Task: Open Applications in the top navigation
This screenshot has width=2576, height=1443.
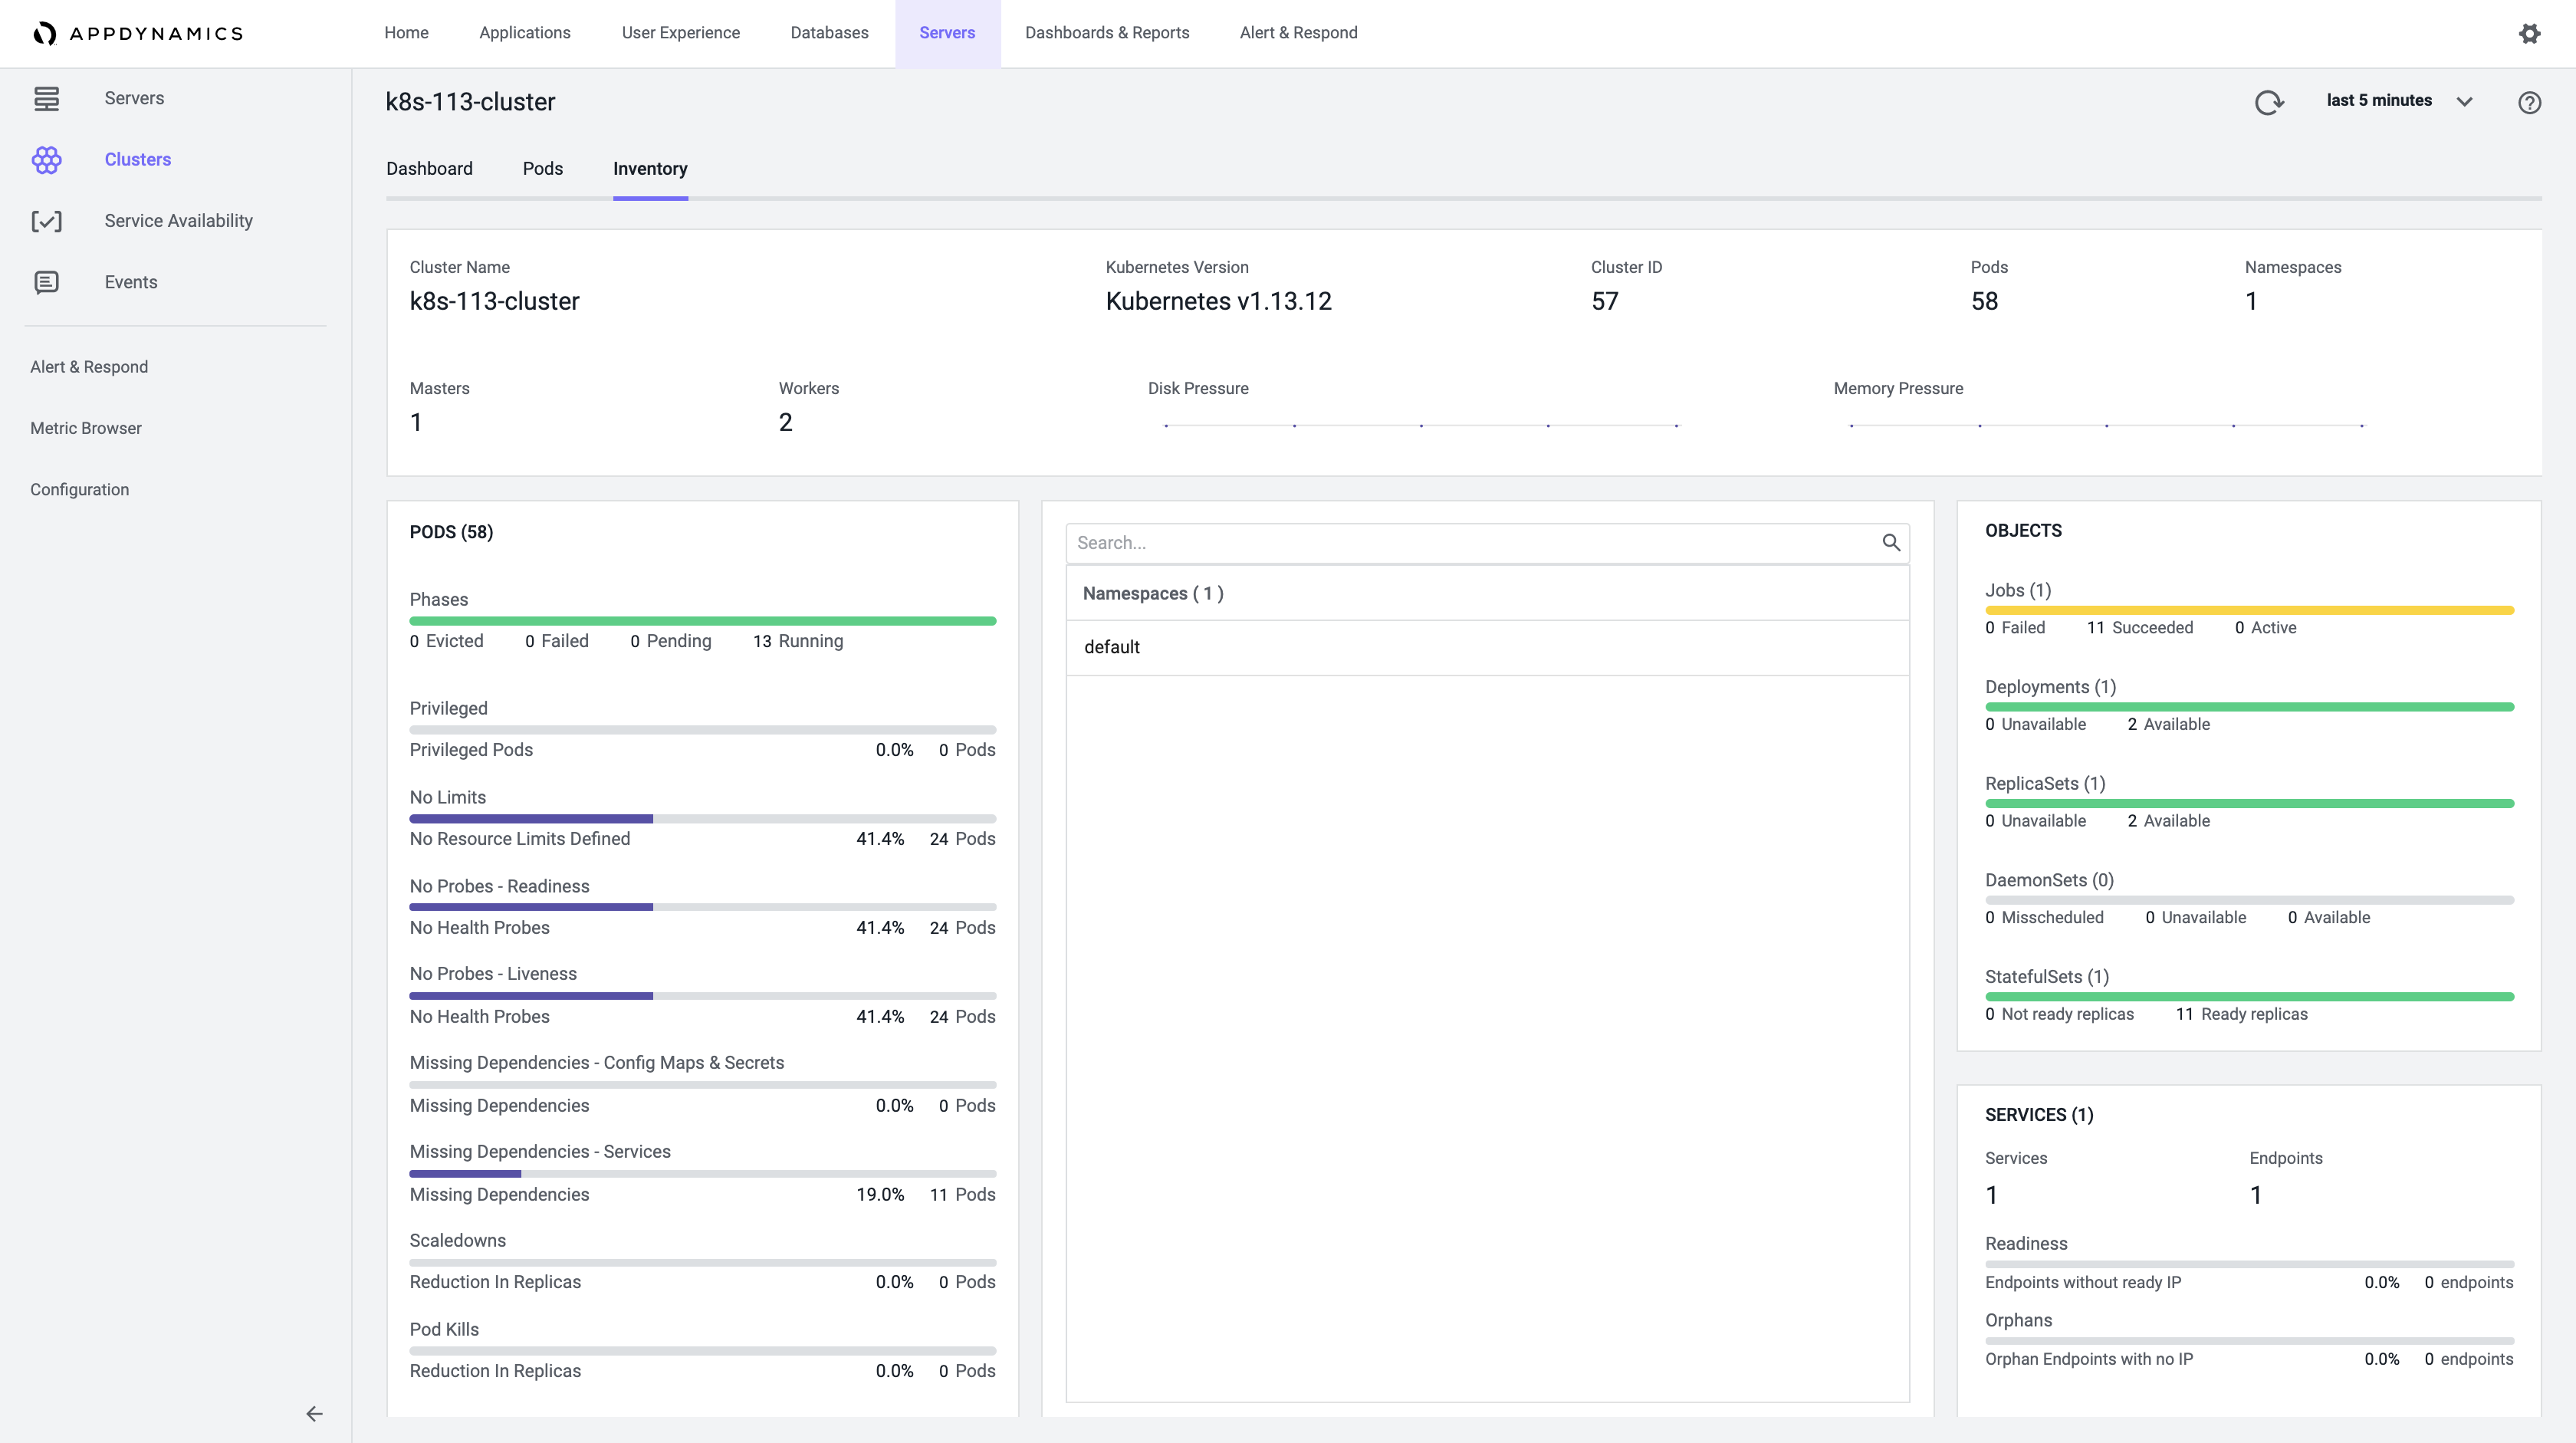Action: click(524, 33)
